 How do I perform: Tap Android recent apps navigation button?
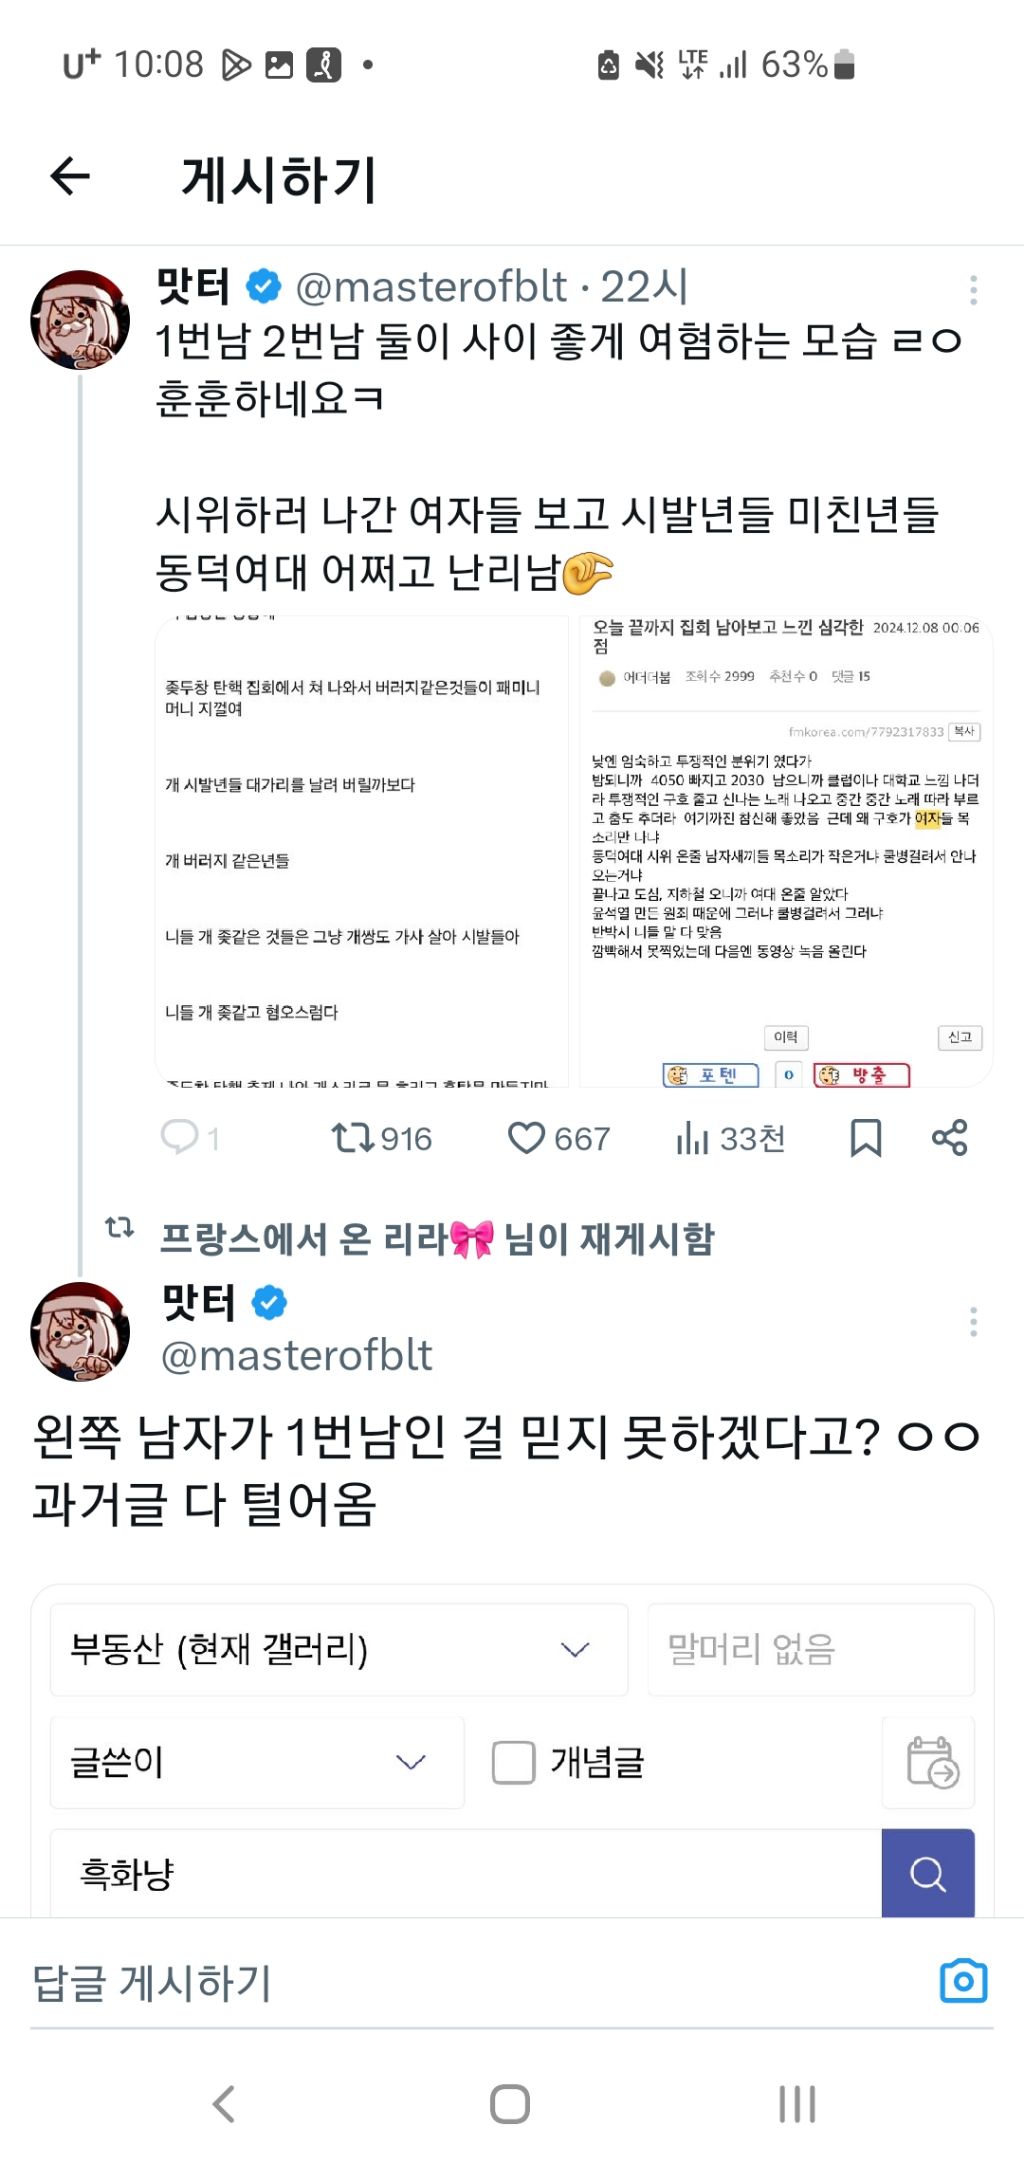point(797,2104)
